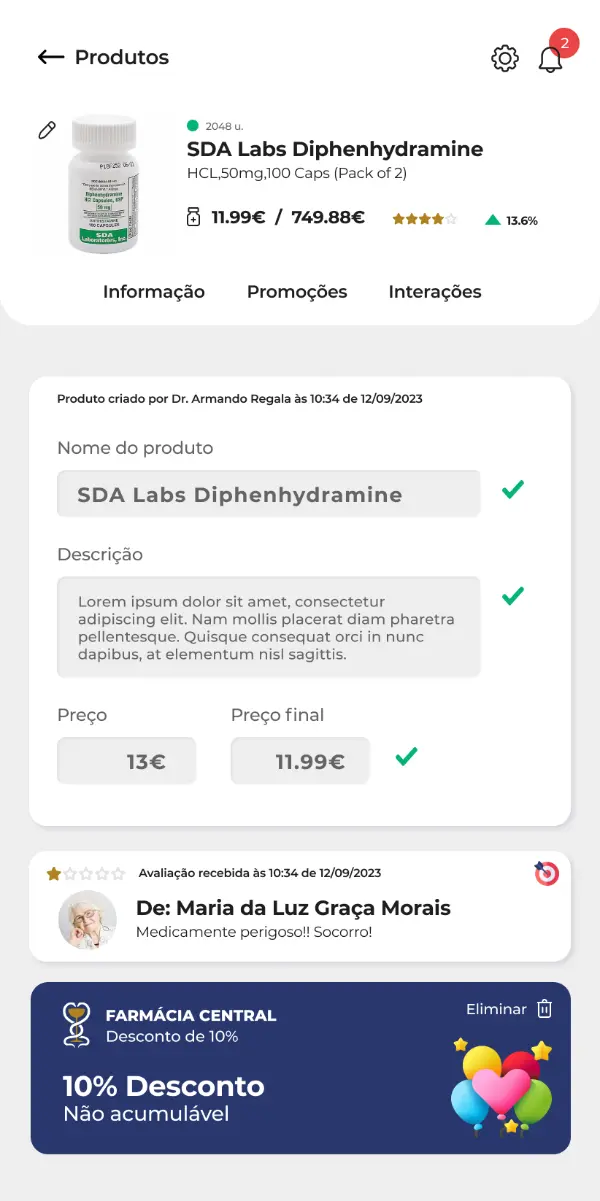The width and height of the screenshot is (600, 1201).
Task: Click the Descrição text area
Action: [x=268, y=627]
